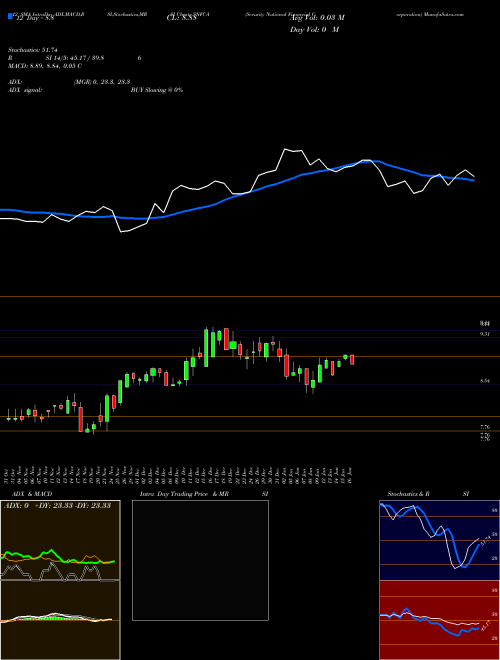The height and width of the screenshot is (660, 500).
Task: Click the 'BUY Slowing @ 0%' signal text
Action: tap(157, 90)
